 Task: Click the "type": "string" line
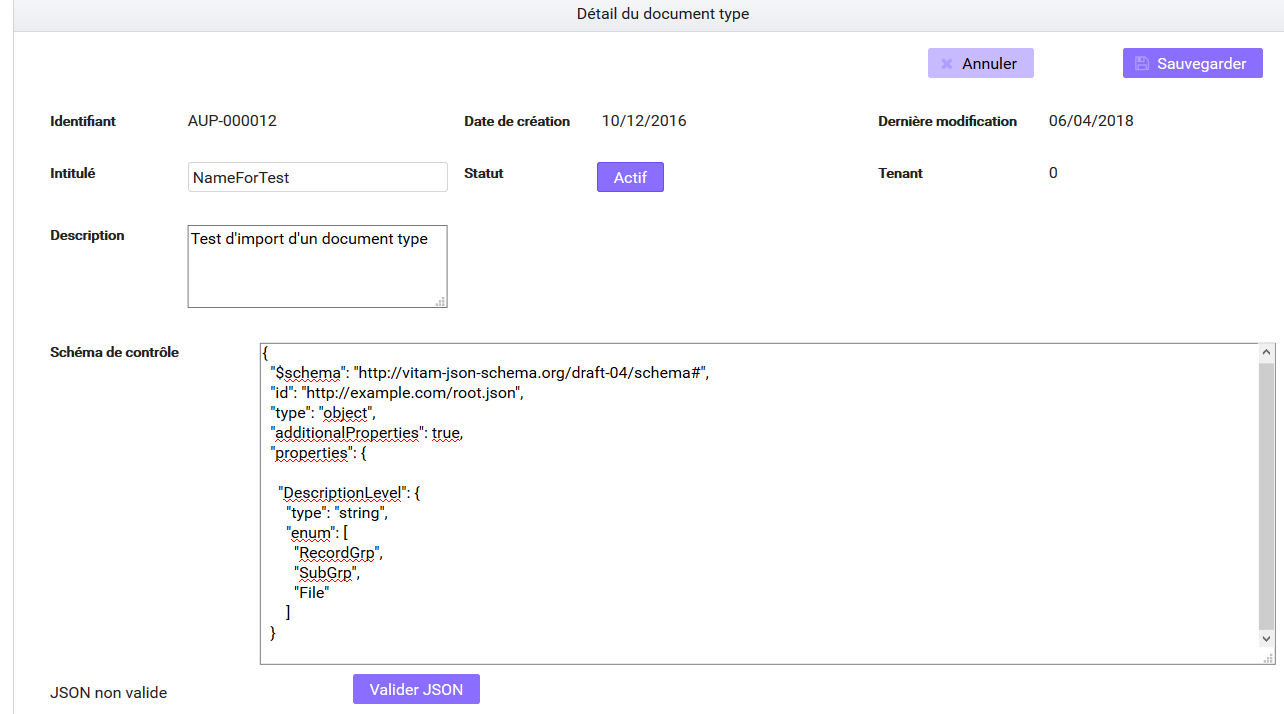click(x=337, y=513)
